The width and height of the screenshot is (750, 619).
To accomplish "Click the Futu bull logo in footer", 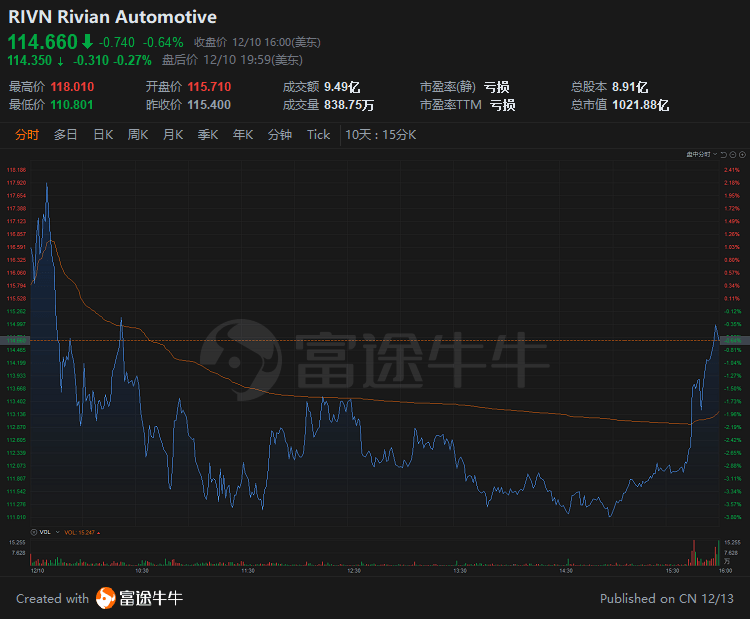I will (106, 598).
